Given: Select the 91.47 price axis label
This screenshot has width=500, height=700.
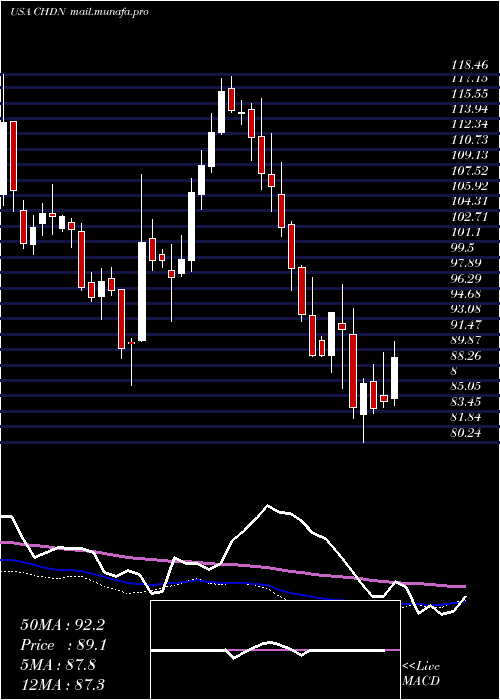Looking at the screenshot, I should point(466,324).
